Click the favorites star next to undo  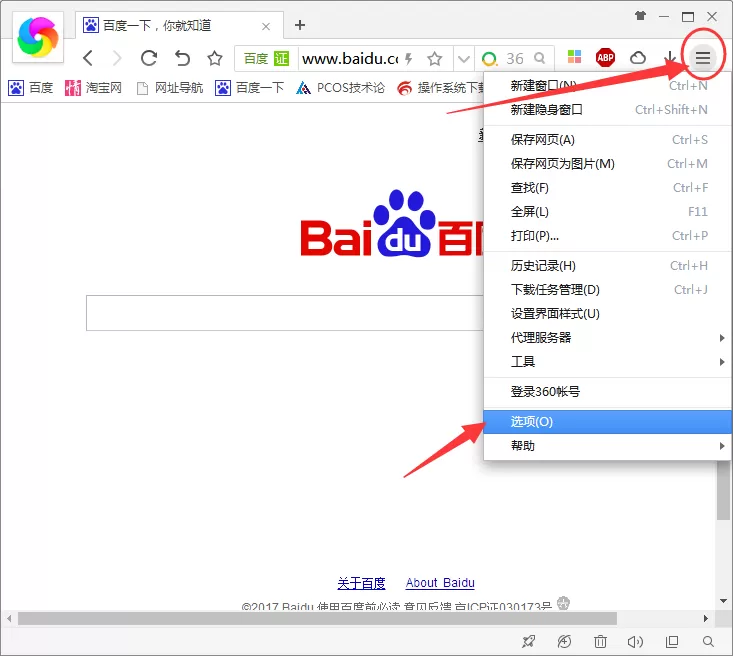tap(215, 58)
